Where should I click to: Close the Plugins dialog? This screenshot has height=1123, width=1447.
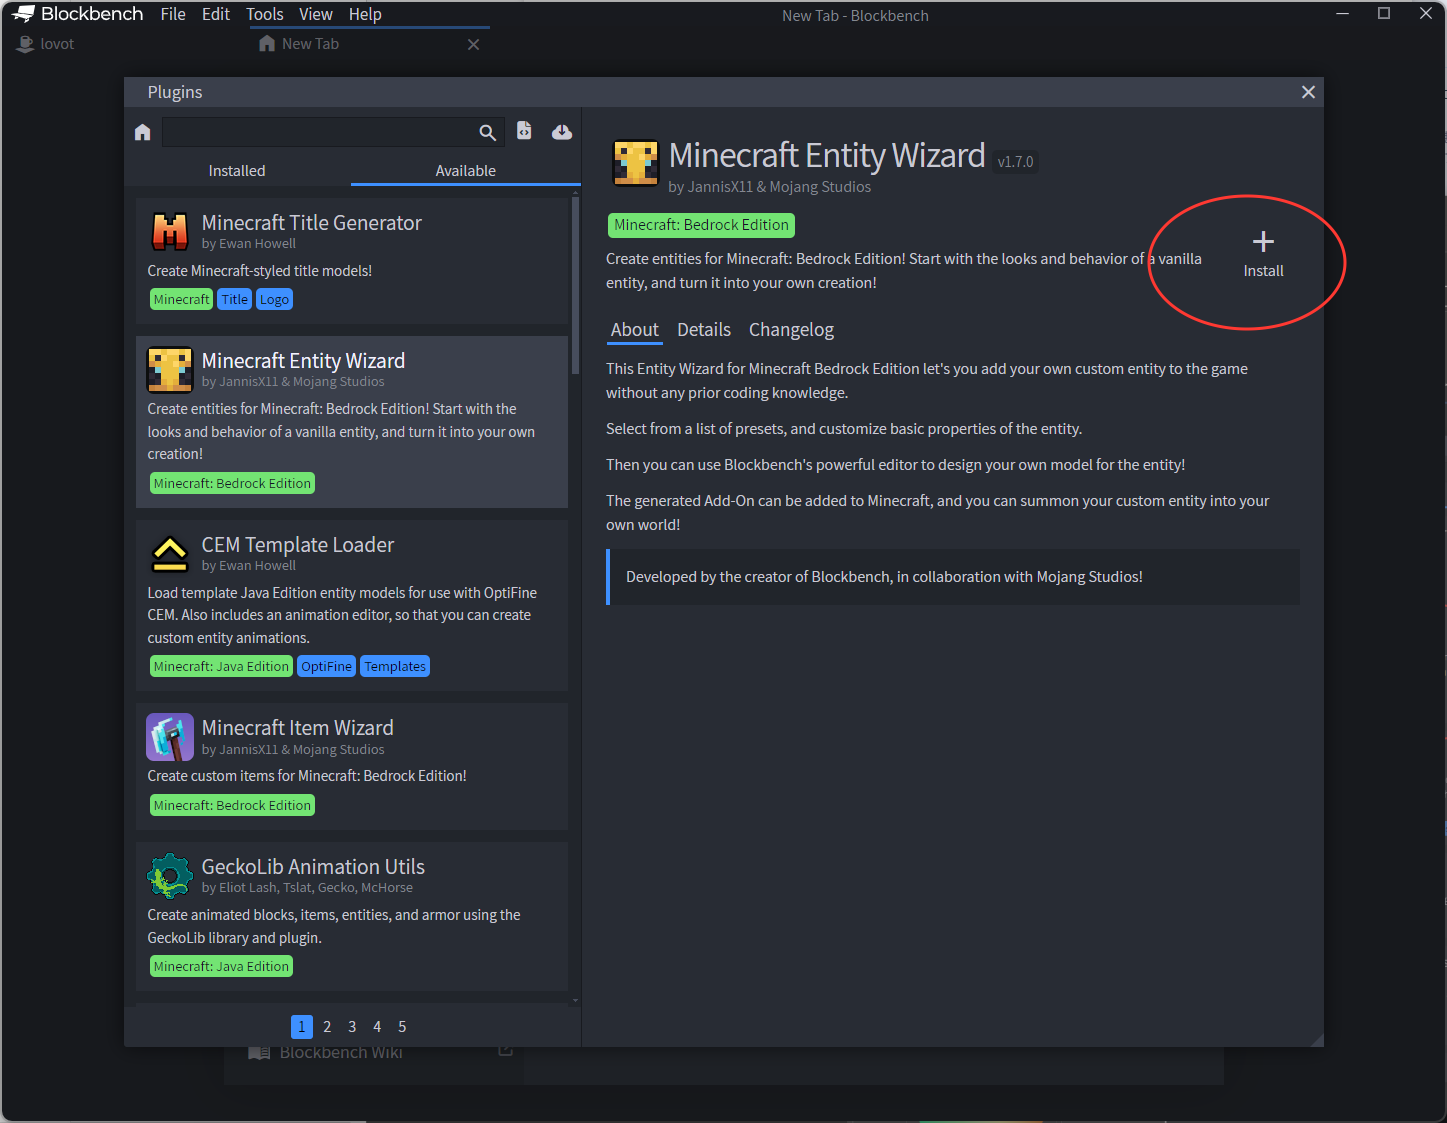tap(1308, 92)
